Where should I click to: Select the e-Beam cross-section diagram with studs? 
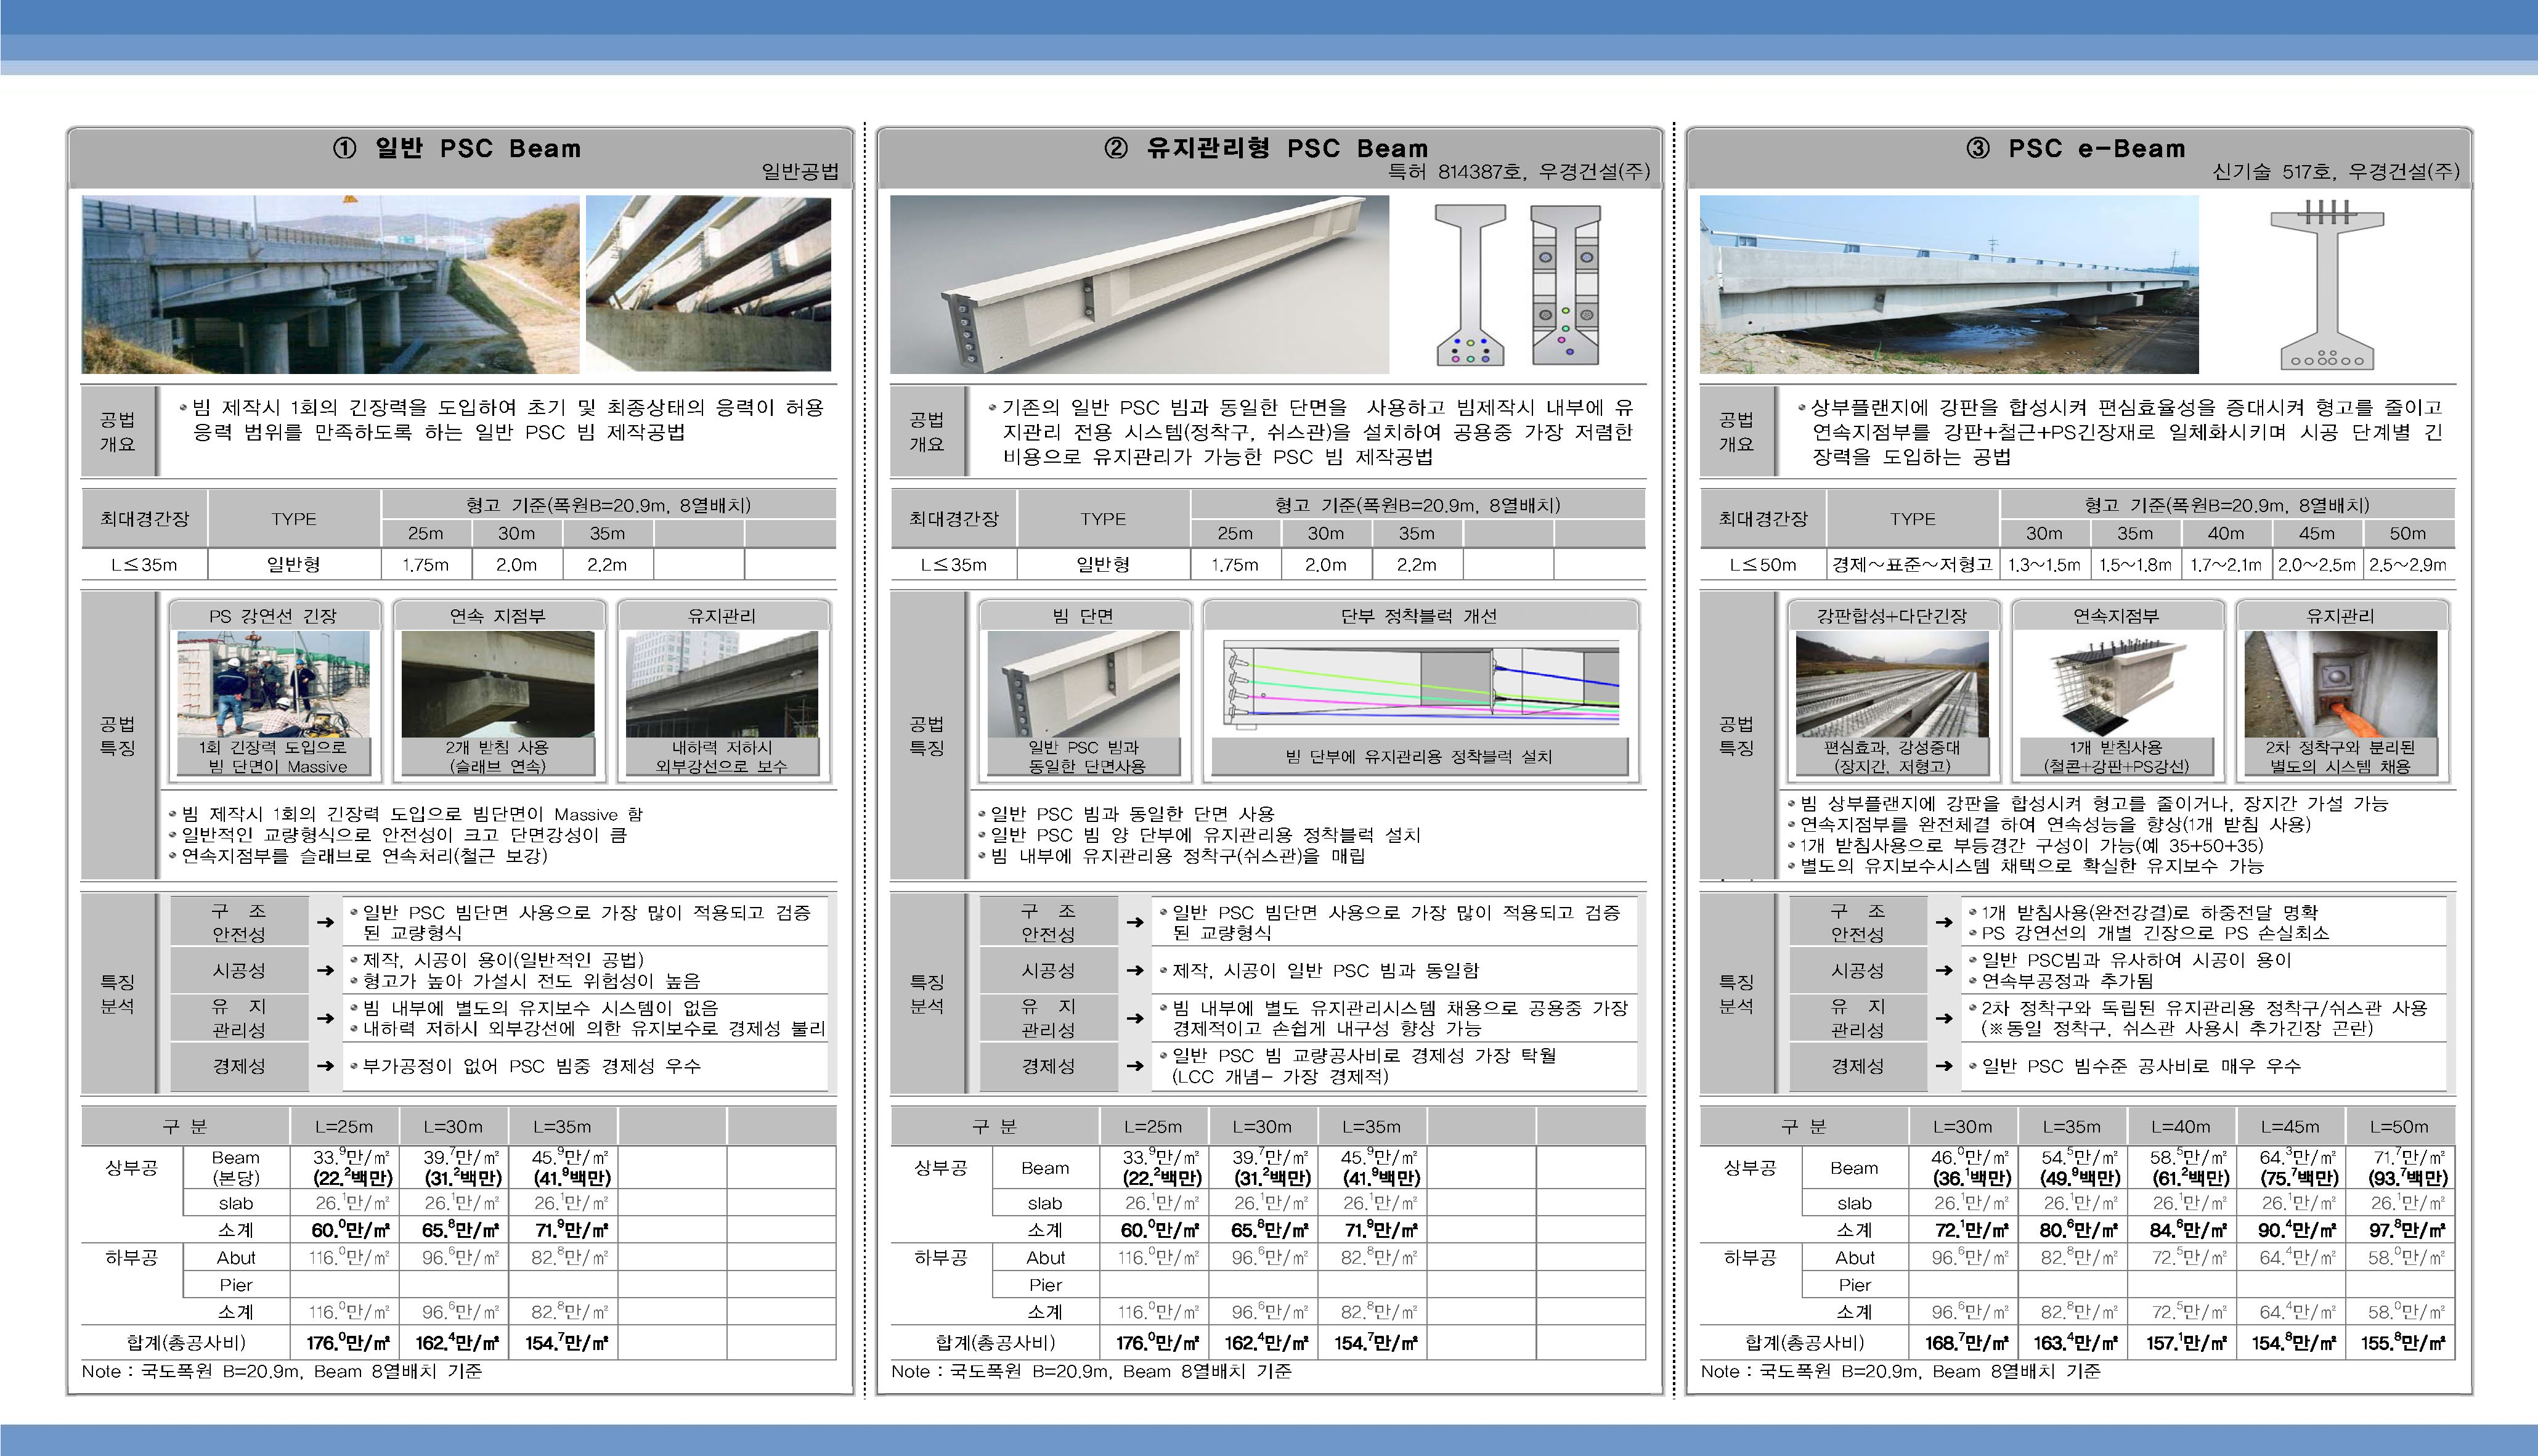click(2326, 285)
